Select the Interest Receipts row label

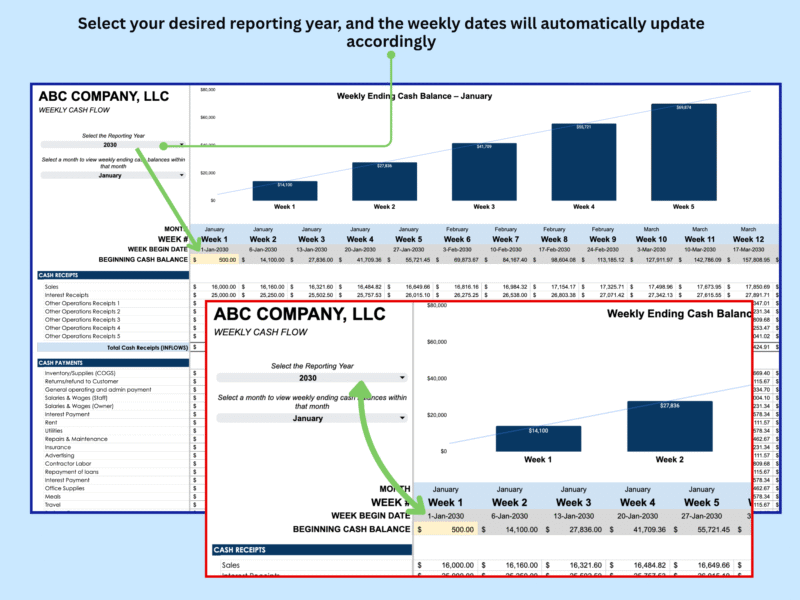(x=66, y=295)
